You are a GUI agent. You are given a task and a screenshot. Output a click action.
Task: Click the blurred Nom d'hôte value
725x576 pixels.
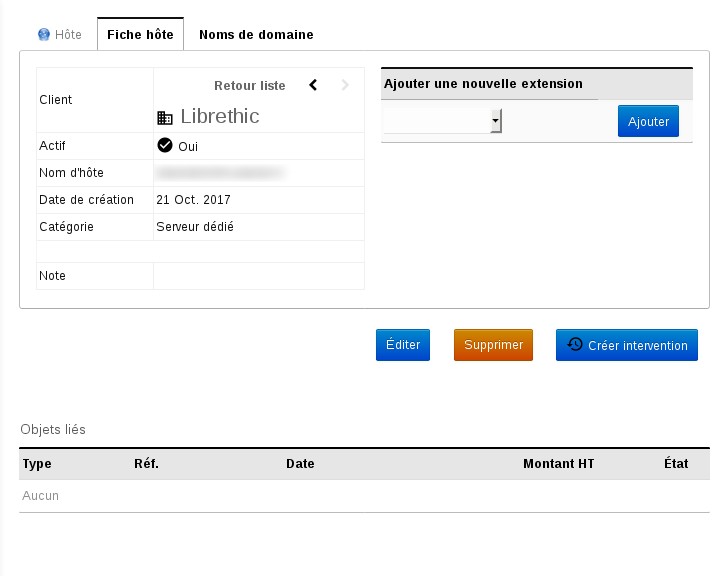click(x=220, y=173)
